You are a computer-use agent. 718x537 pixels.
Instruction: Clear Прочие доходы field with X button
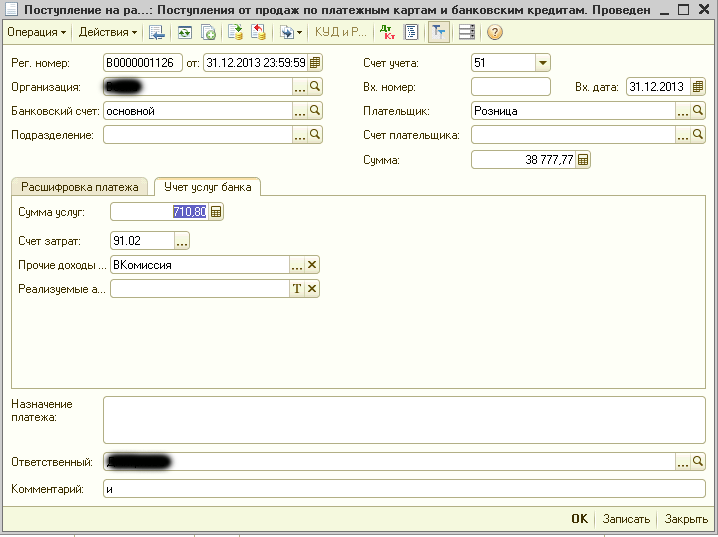312,265
